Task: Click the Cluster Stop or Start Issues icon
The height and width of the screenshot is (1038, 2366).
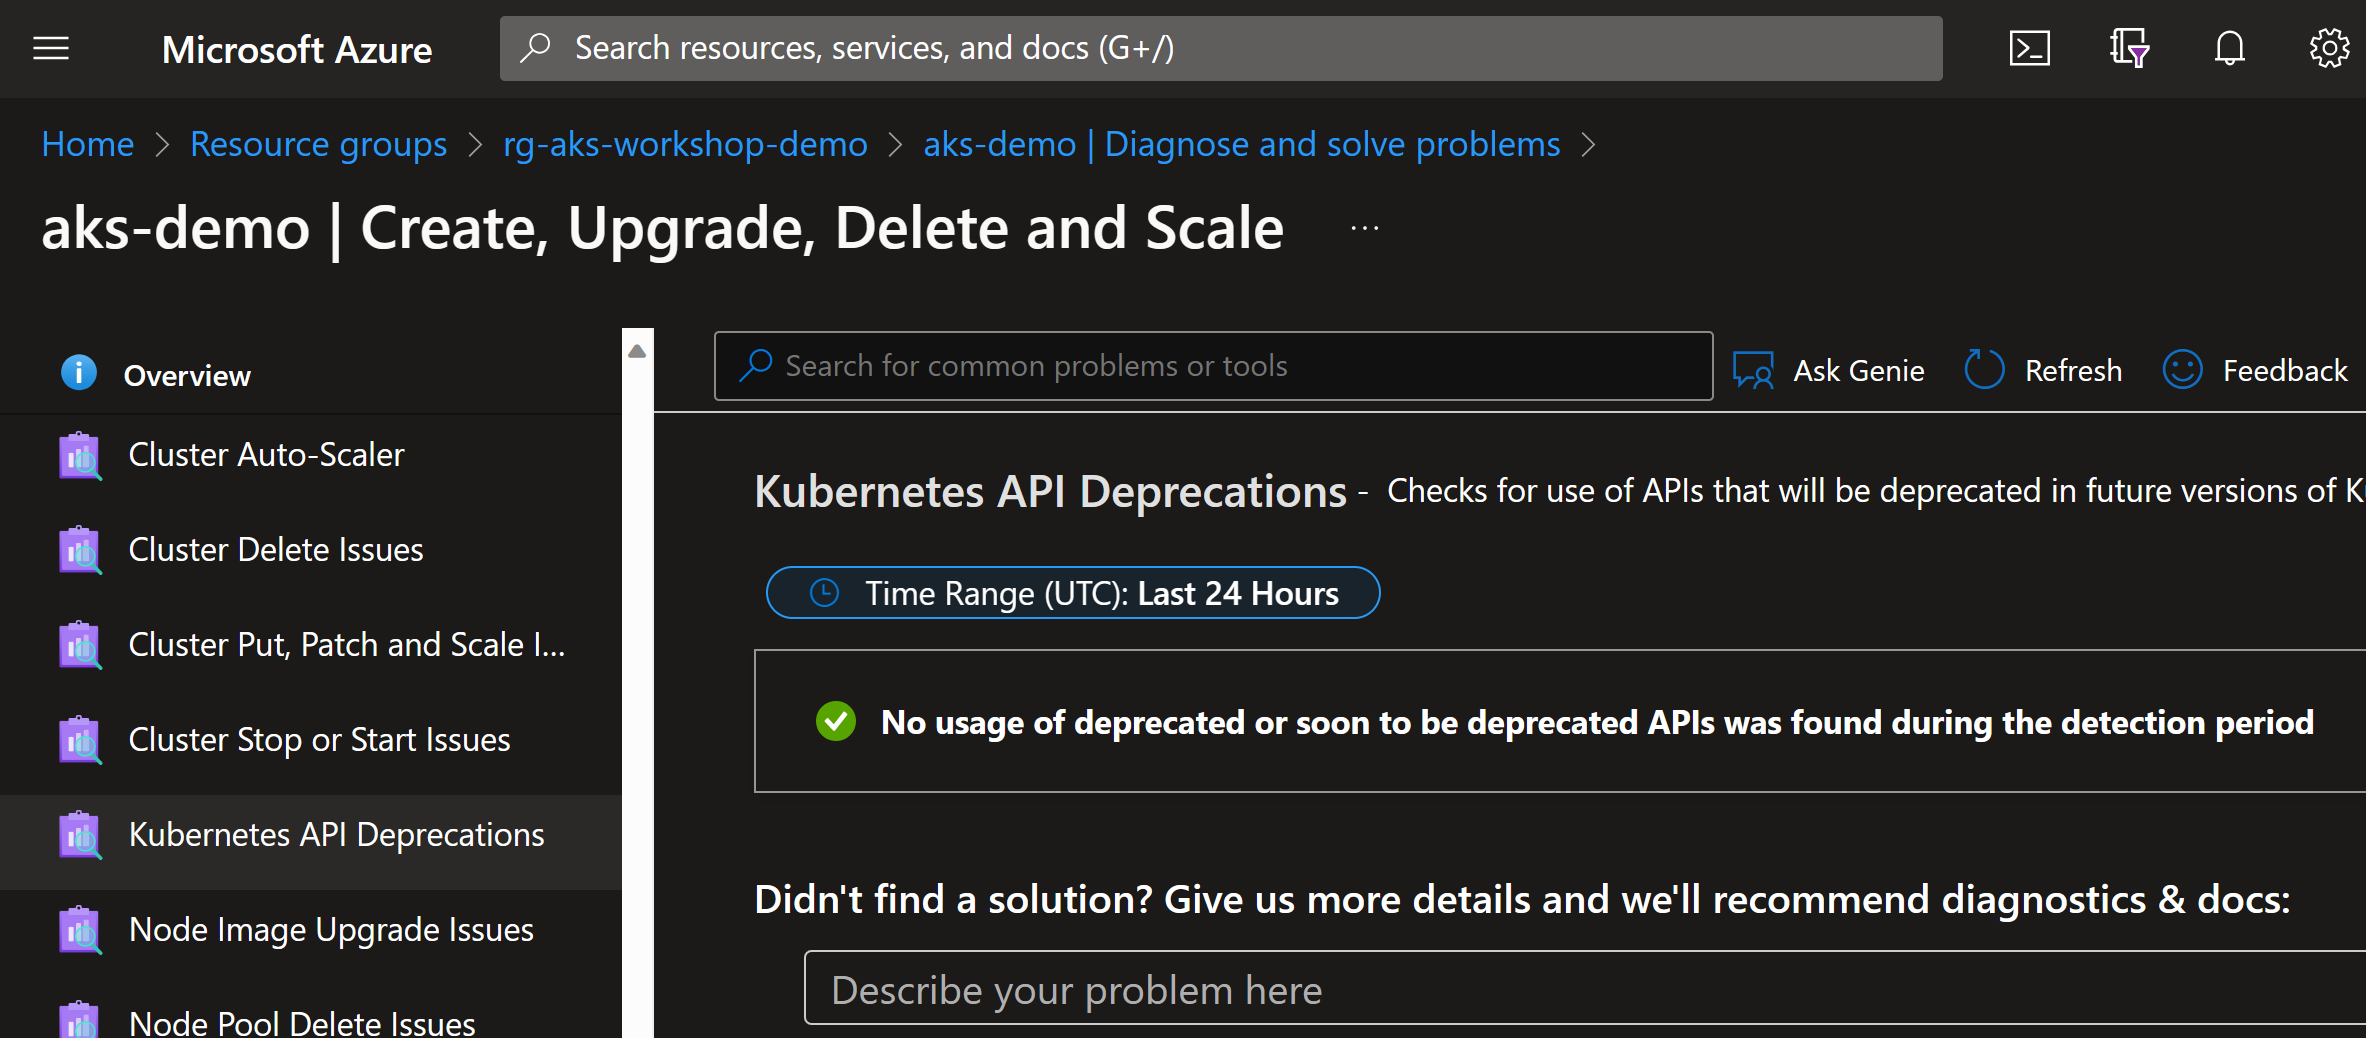Action: [x=80, y=741]
